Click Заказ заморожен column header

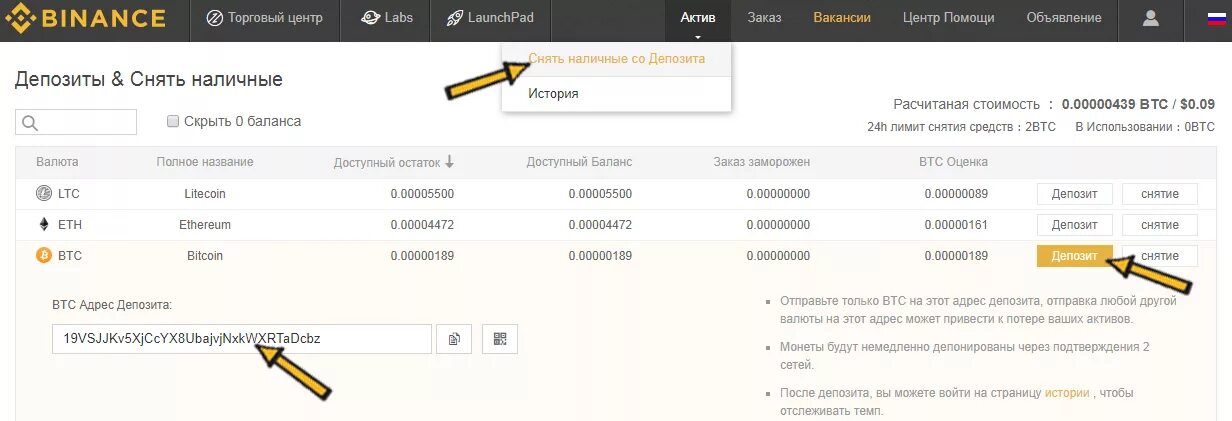762,162
